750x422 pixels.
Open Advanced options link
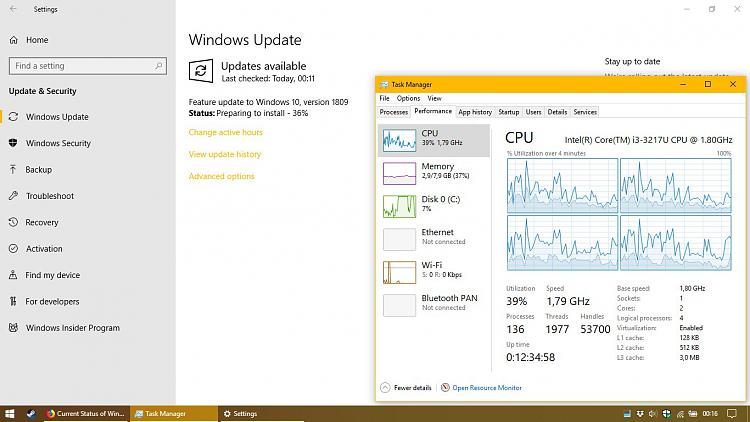[x=221, y=176]
